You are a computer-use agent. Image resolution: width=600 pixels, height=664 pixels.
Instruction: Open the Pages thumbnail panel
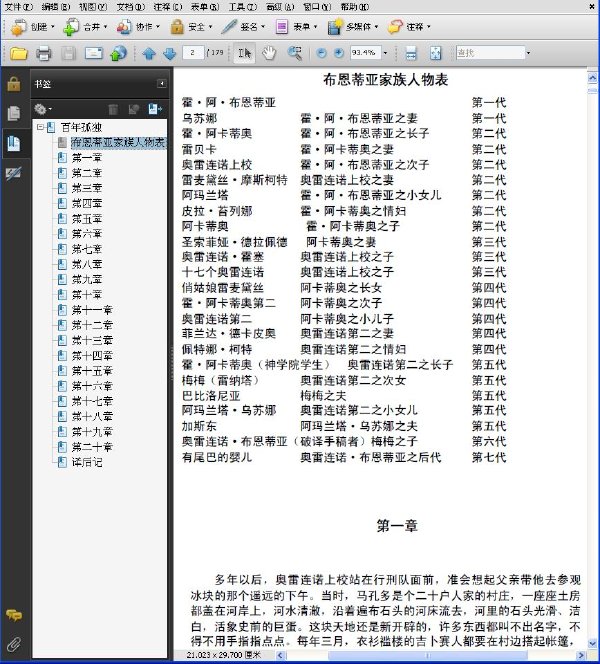point(14,113)
